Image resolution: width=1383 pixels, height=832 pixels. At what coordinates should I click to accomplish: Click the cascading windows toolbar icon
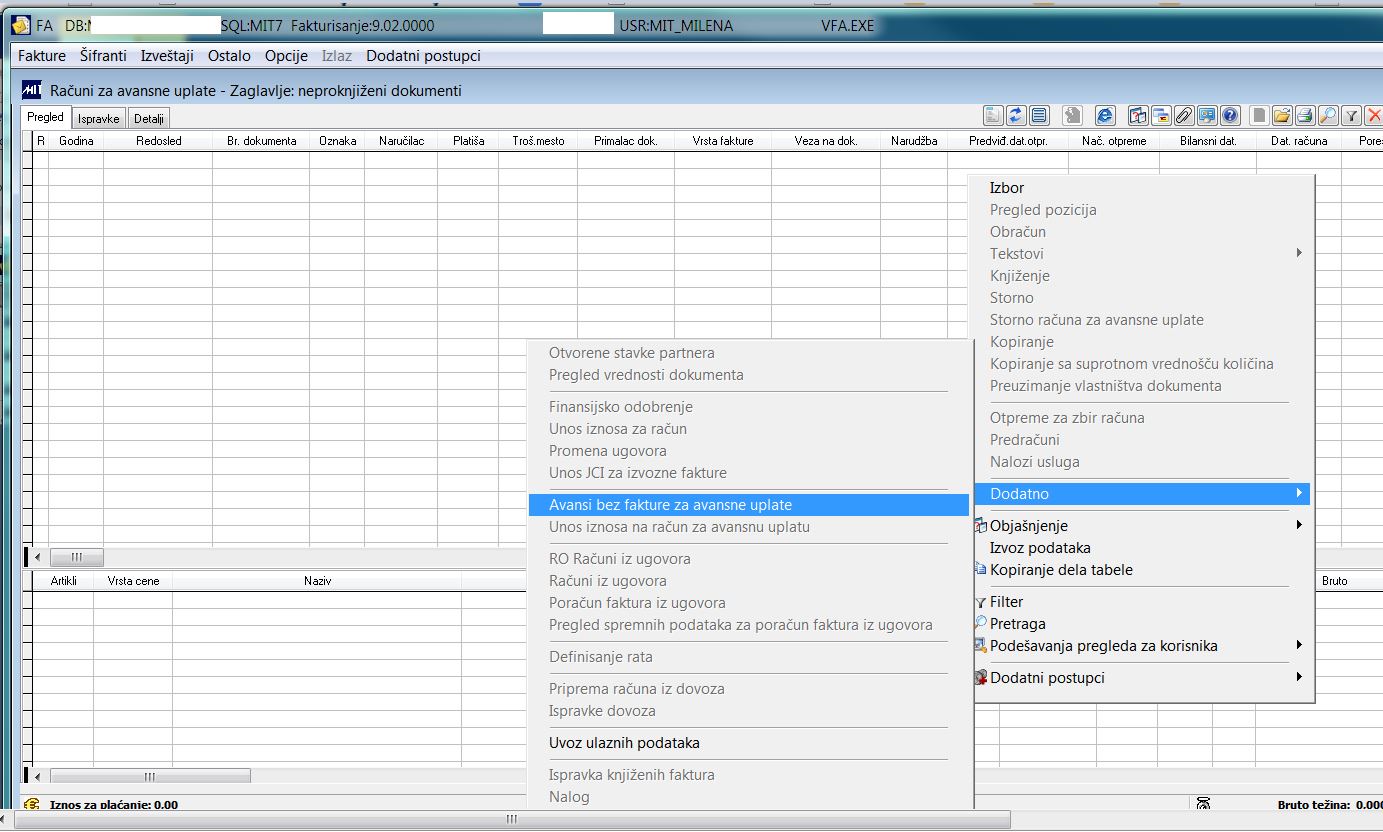[1161, 115]
